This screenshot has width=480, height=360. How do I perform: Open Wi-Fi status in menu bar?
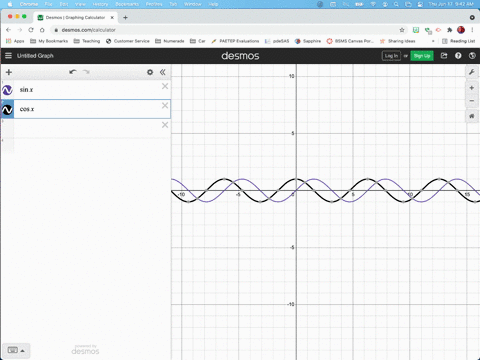click(373, 4)
